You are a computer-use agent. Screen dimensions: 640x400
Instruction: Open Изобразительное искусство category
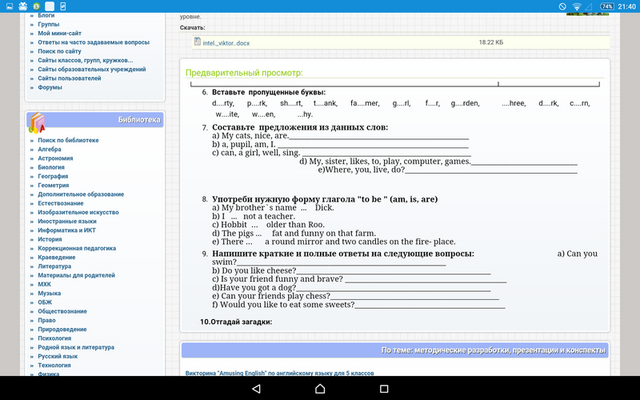pos(78,212)
